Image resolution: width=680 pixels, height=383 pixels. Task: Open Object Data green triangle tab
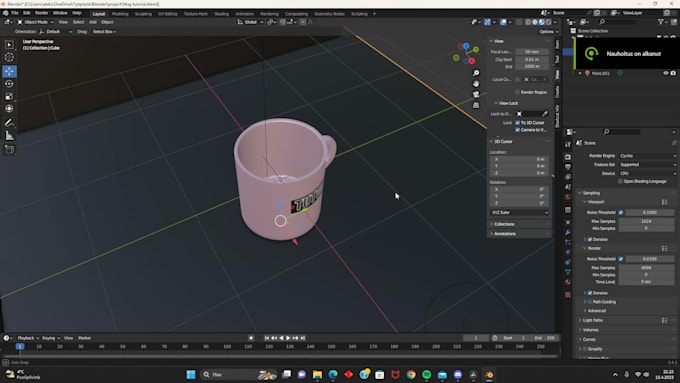[568, 272]
